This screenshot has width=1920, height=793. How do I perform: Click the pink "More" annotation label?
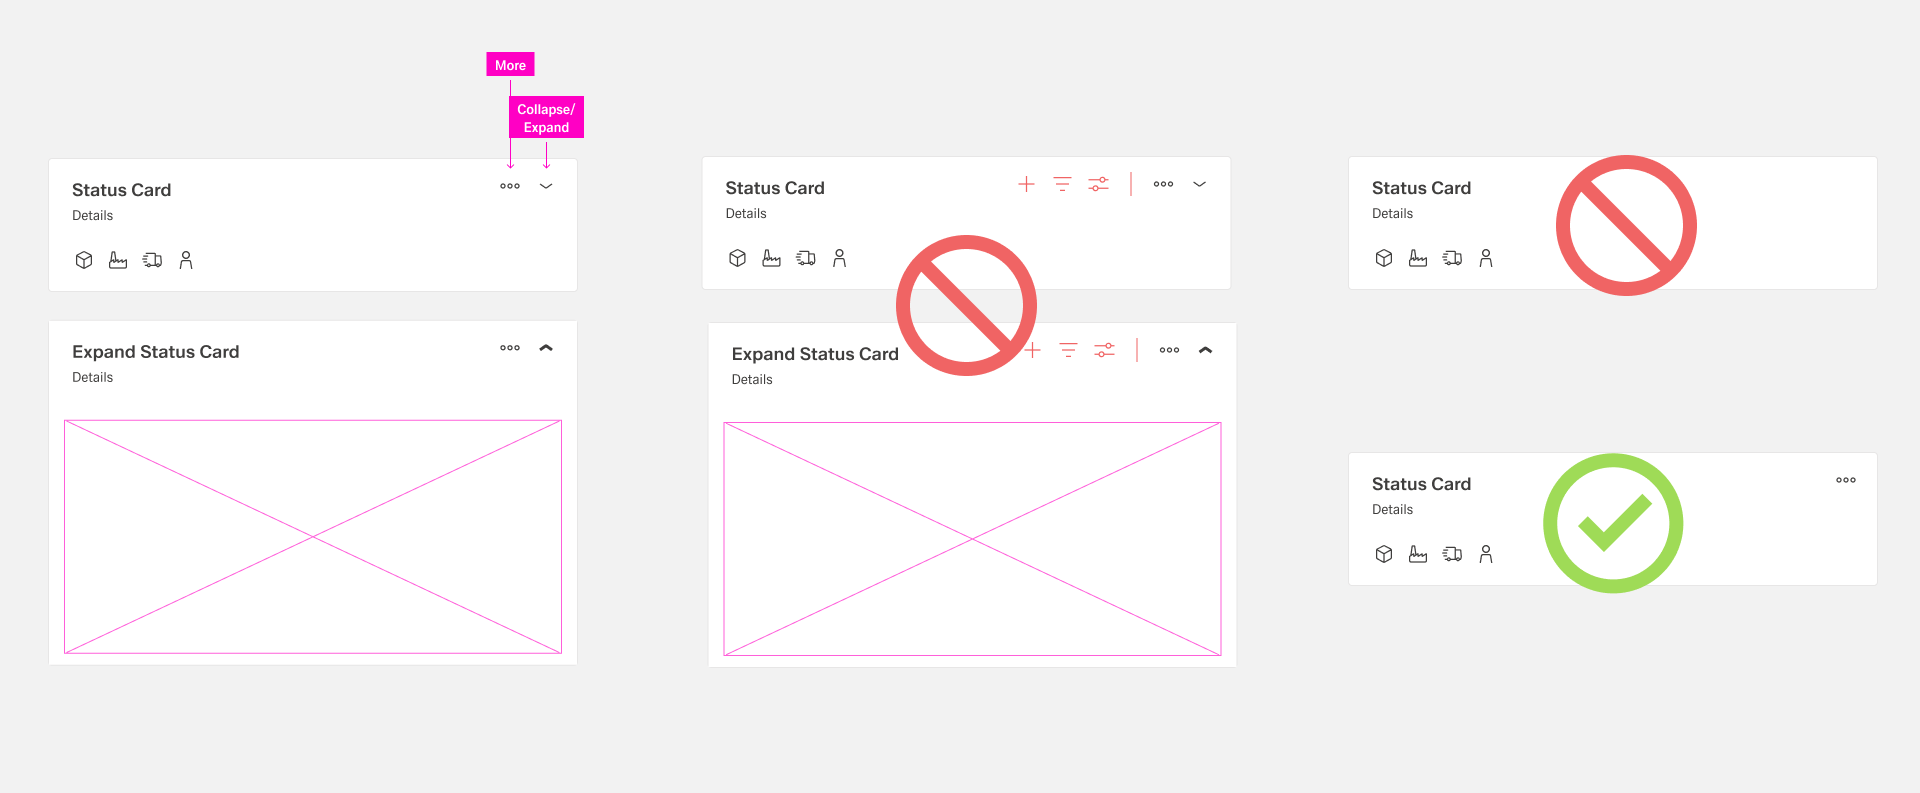(510, 65)
